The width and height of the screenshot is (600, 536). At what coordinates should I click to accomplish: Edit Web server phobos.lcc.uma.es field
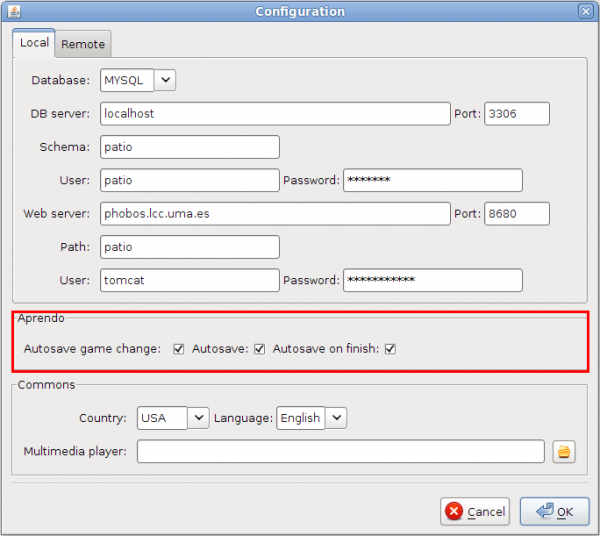pyautogui.click(x=275, y=213)
